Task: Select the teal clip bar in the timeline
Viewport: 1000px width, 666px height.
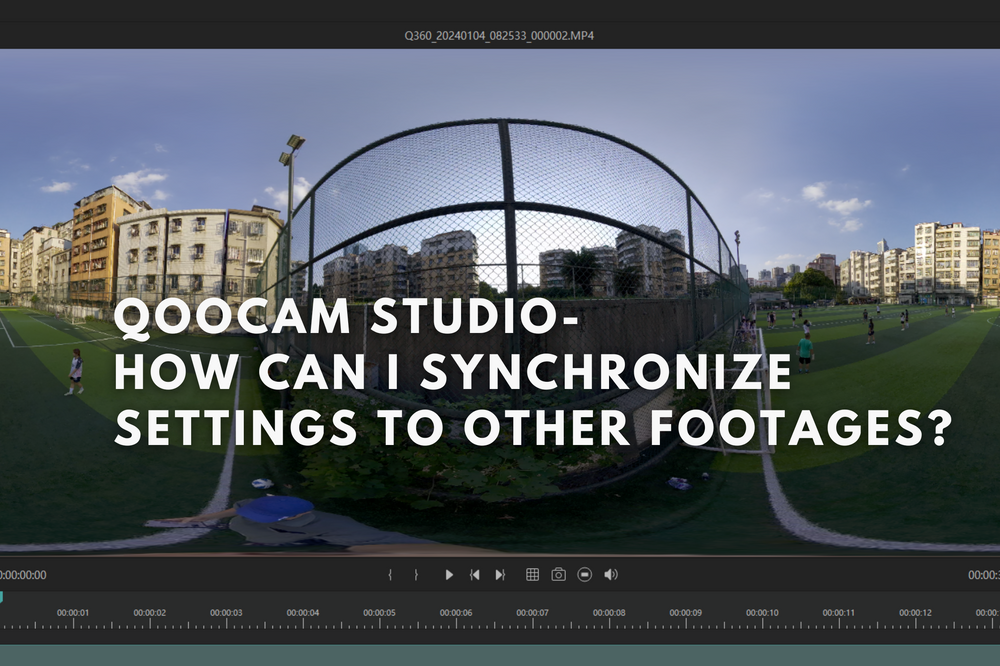Action: 500,655
